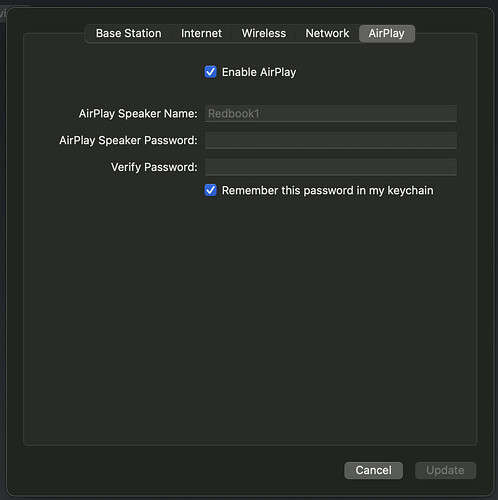This screenshot has width=498, height=500.
Task: Click the Verify Password label
Action: [x=154, y=167]
